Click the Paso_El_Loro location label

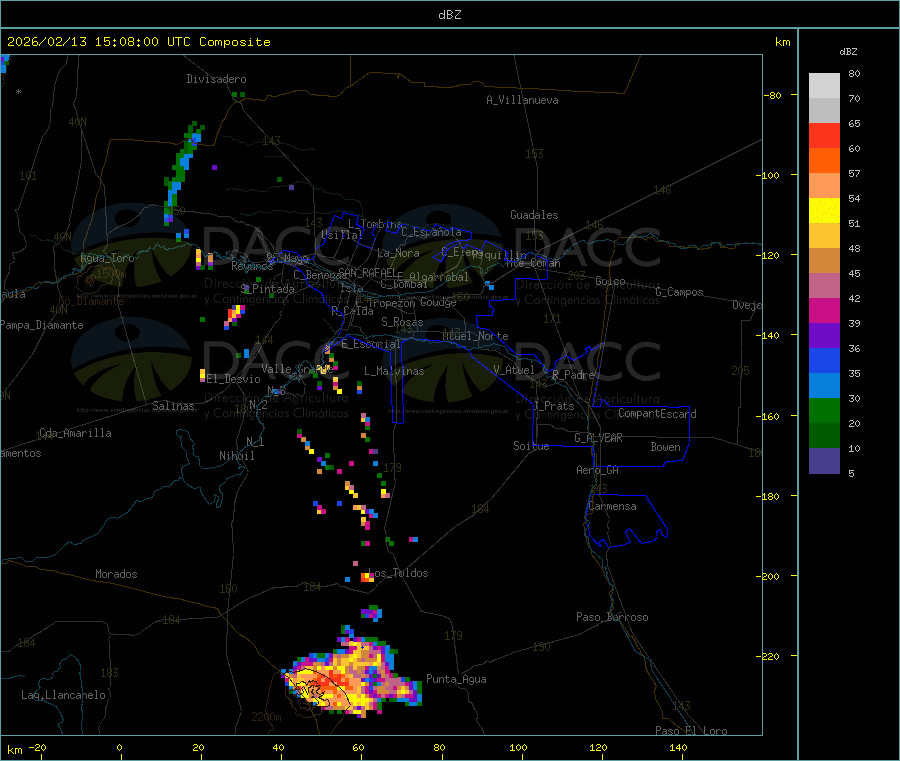click(x=692, y=731)
